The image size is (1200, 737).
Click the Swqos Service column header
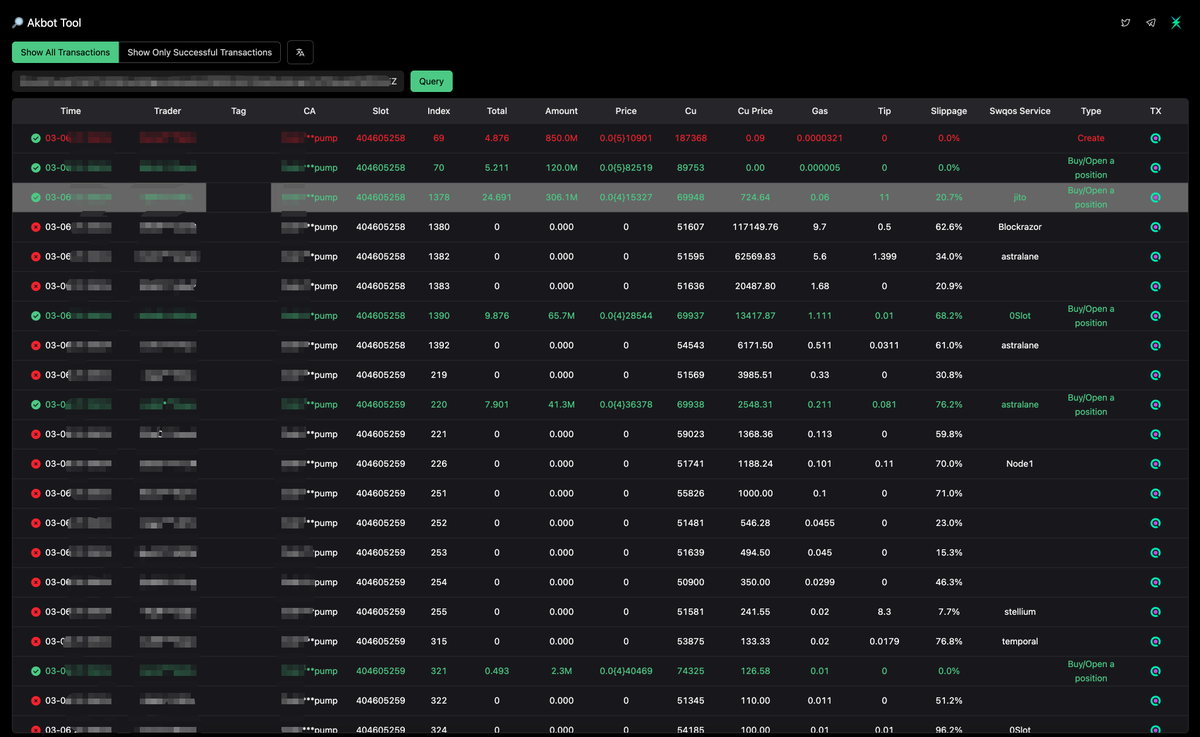coord(1020,111)
